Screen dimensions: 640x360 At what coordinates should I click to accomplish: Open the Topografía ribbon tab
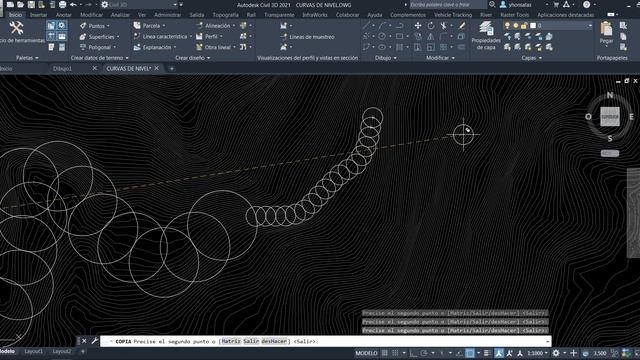226,15
